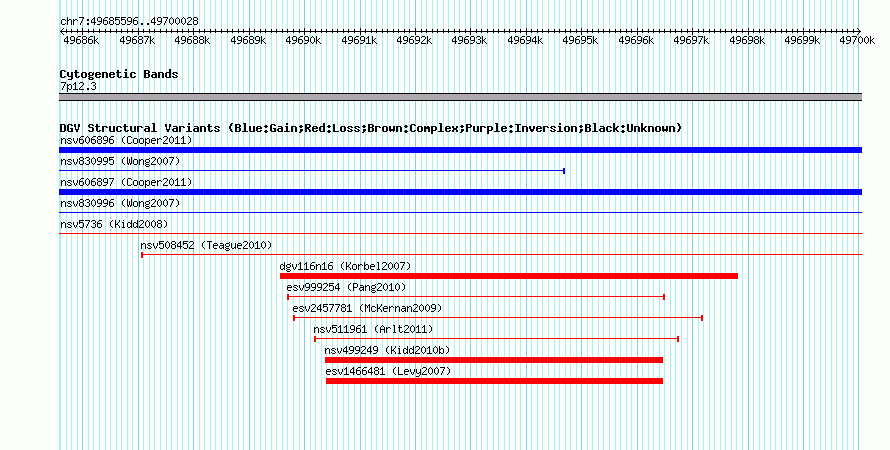The width and height of the screenshot is (890, 450).
Task: Click the esv1466481 (Levy2007) label
Action: [x=388, y=371]
